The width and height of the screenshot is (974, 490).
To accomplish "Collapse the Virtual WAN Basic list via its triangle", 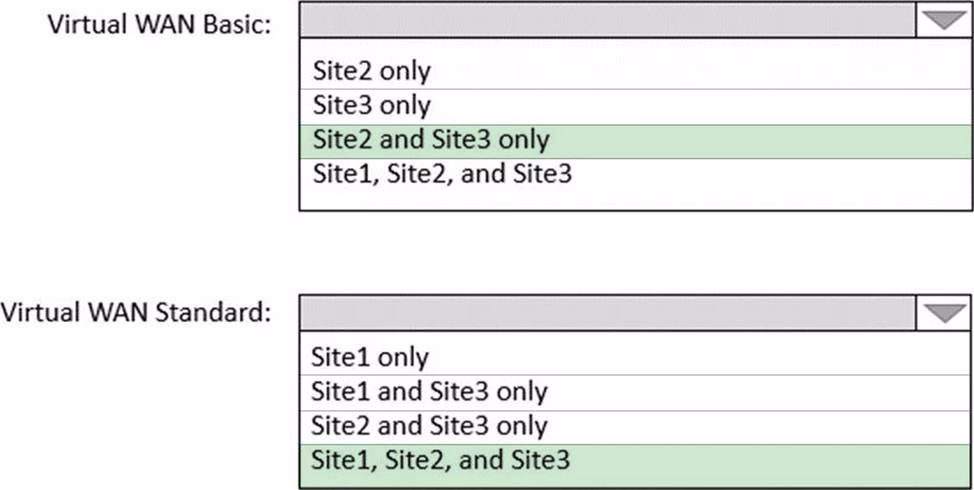I will click(x=943, y=22).
